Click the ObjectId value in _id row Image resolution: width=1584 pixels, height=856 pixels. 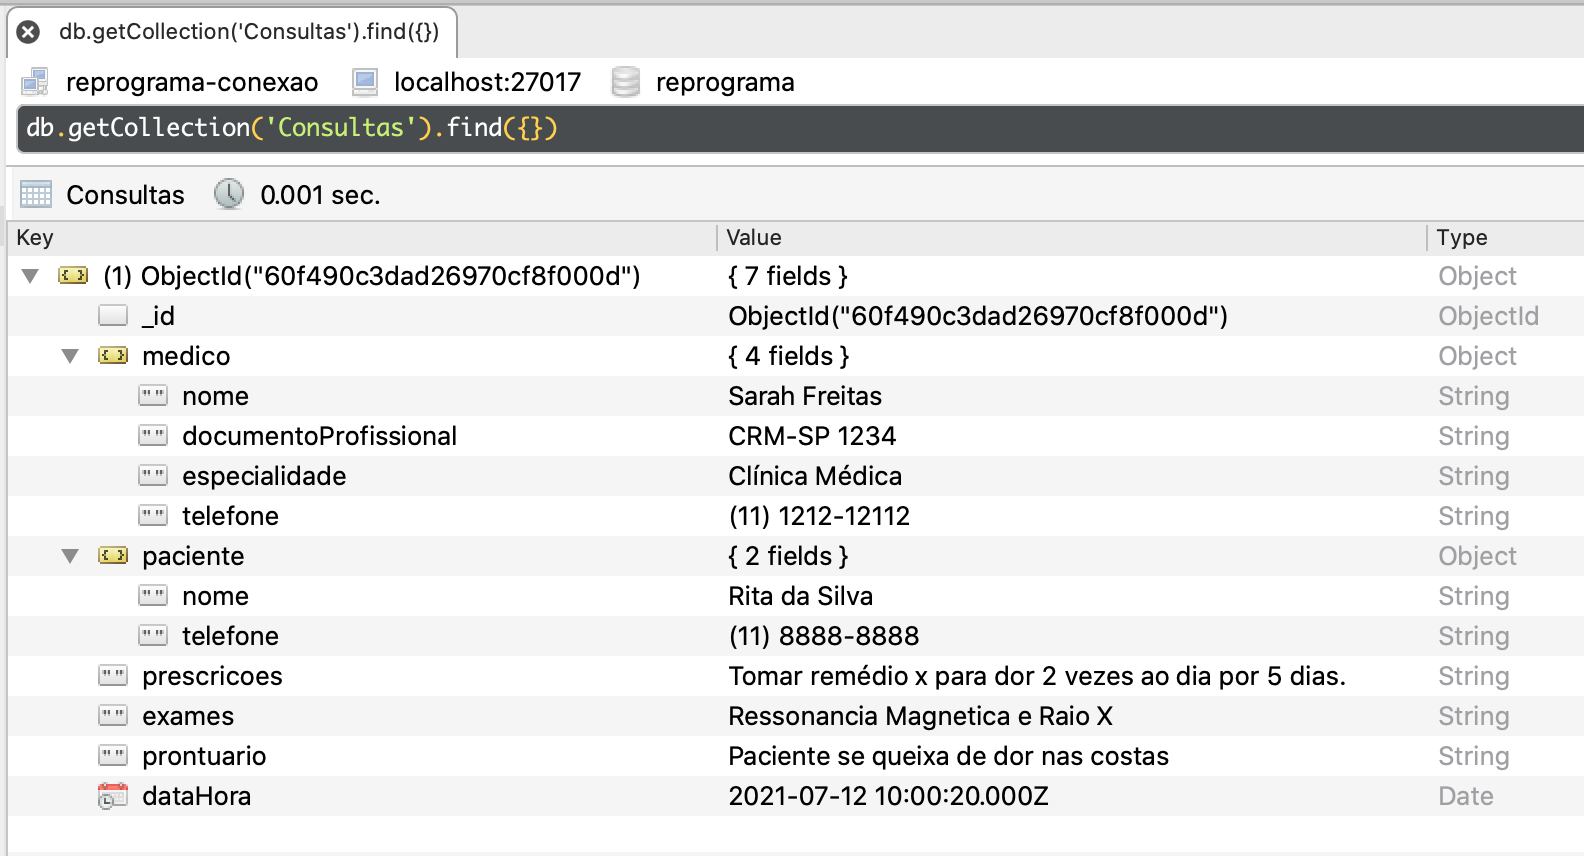(x=978, y=316)
